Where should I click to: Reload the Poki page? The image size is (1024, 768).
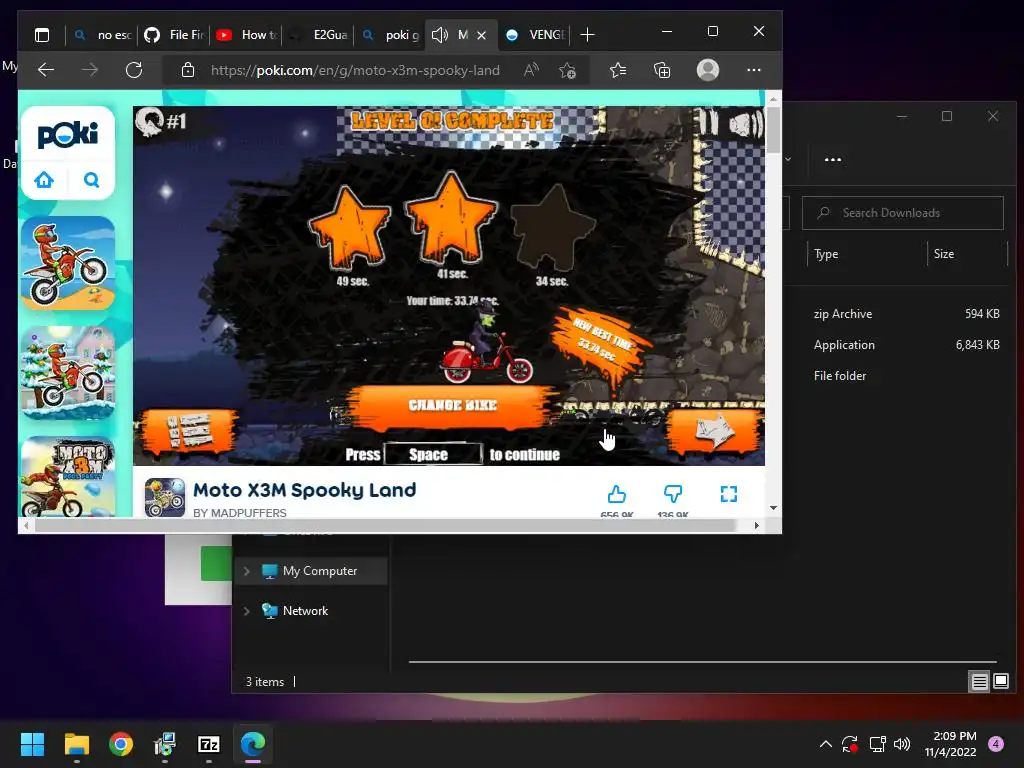(134, 70)
